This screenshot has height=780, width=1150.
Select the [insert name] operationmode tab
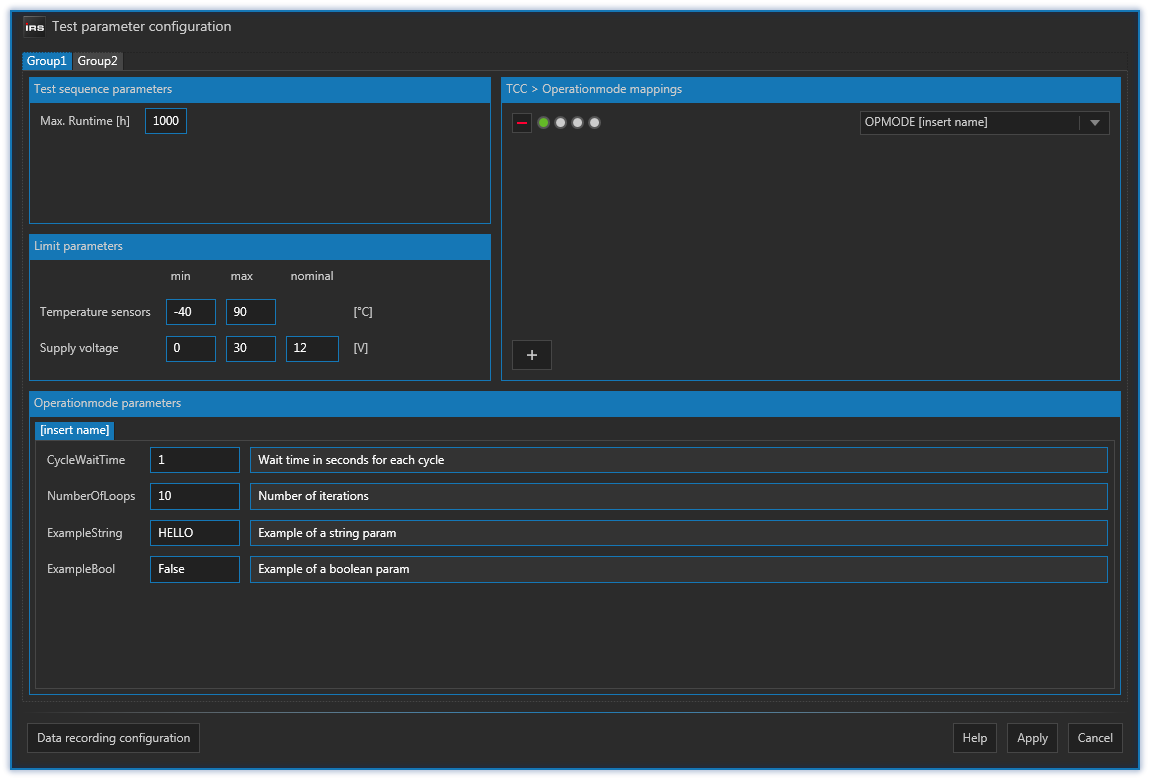[x=75, y=430]
